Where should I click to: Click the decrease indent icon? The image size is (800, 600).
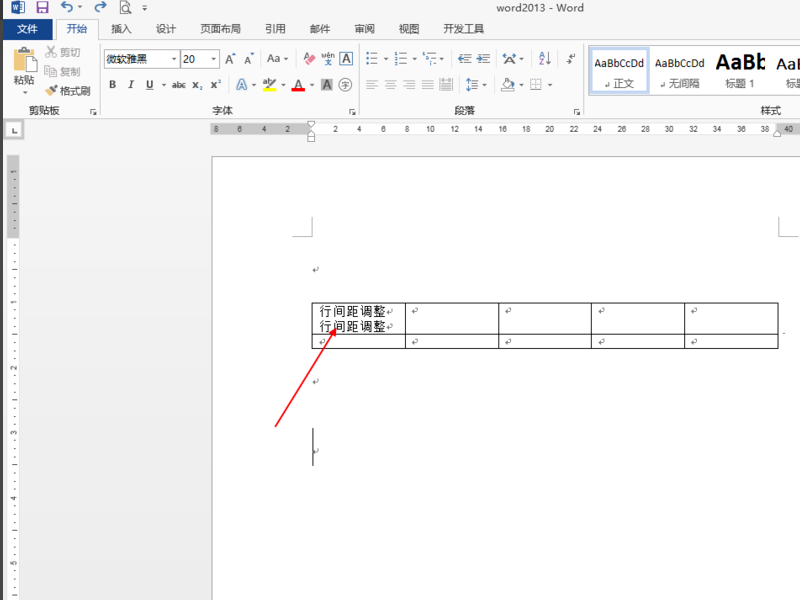[x=465, y=59]
